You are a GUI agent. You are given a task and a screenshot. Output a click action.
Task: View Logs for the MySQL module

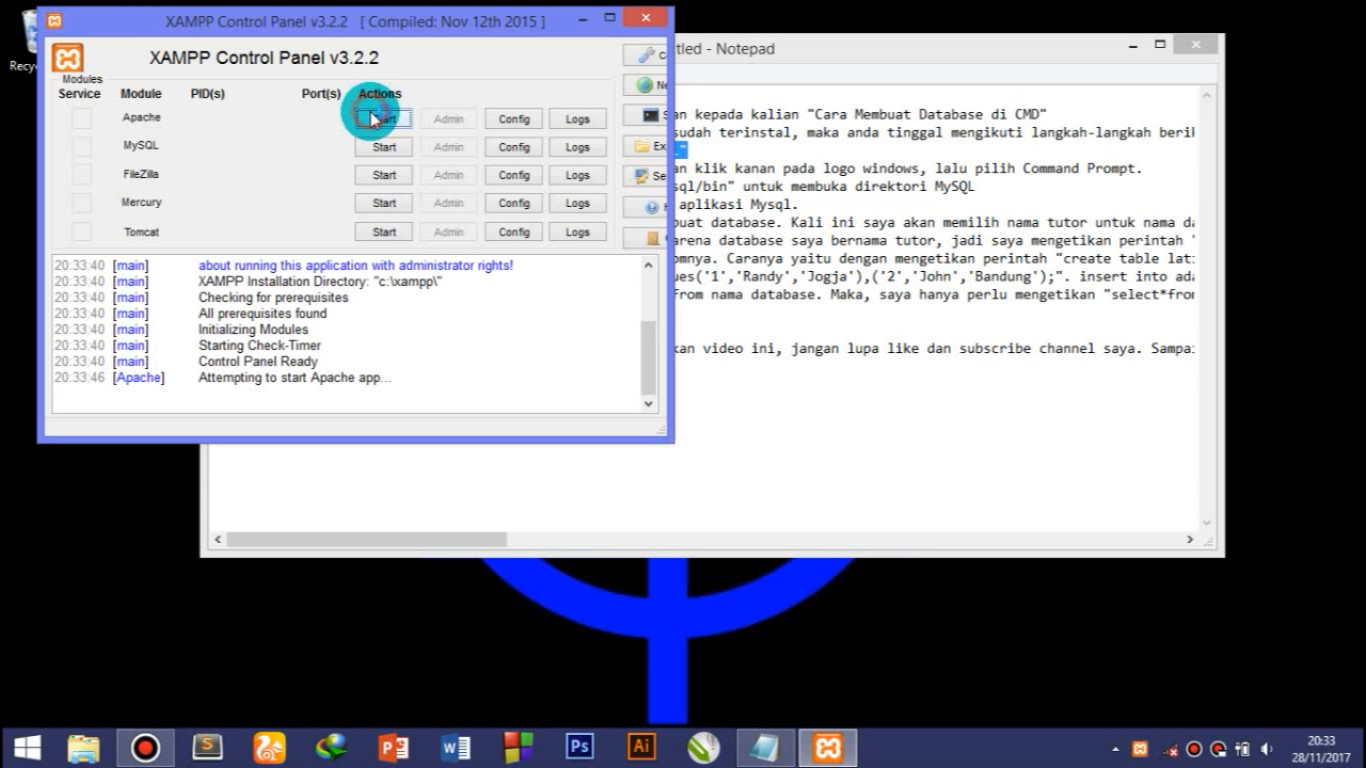(578, 147)
